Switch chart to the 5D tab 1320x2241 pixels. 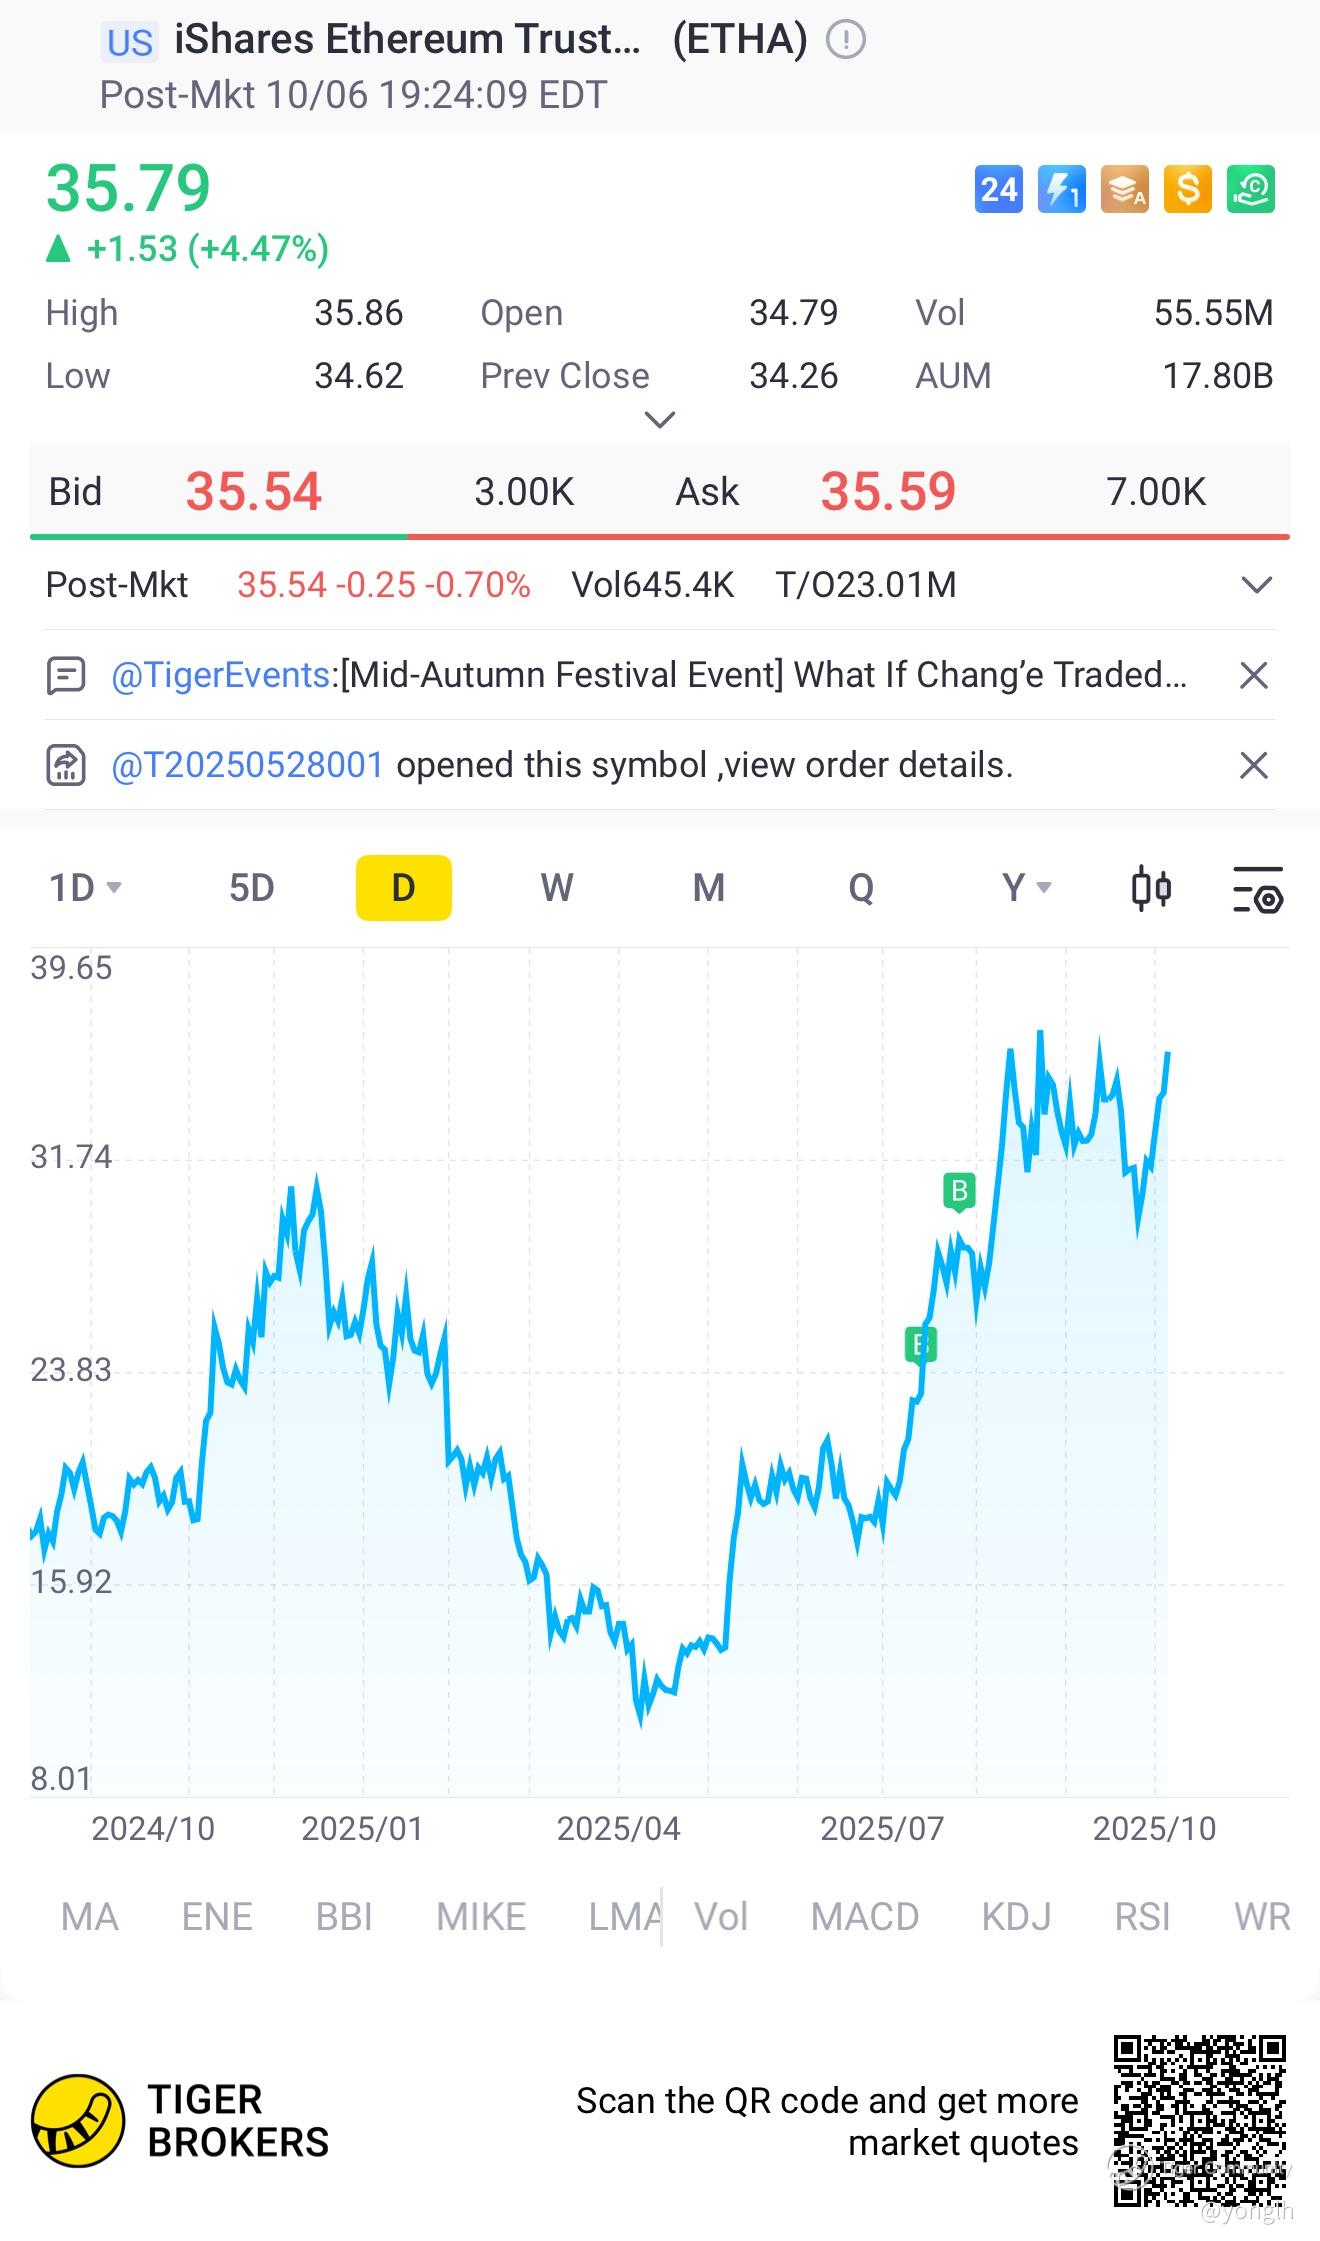[251, 888]
